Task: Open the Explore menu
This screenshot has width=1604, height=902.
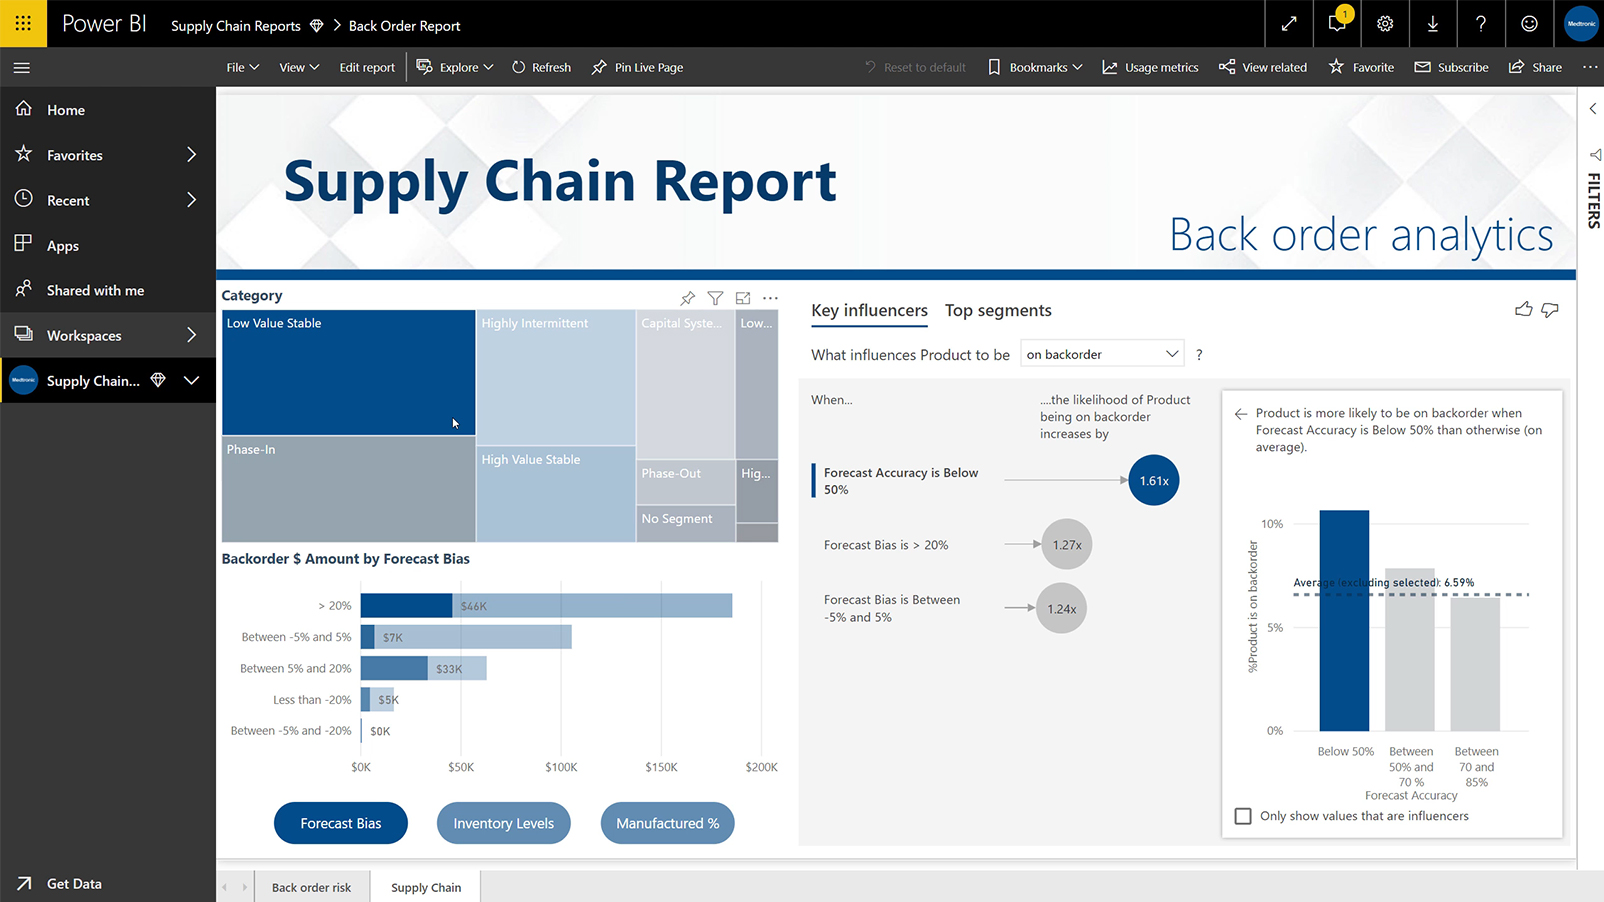Action: [x=455, y=67]
